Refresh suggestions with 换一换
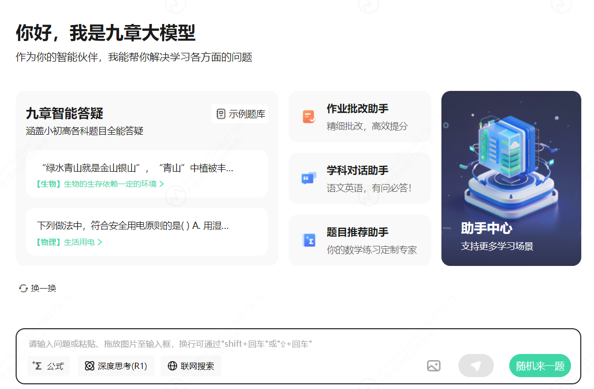This screenshot has width=594, height=389. pyautogui.click(x=38, y=288)
